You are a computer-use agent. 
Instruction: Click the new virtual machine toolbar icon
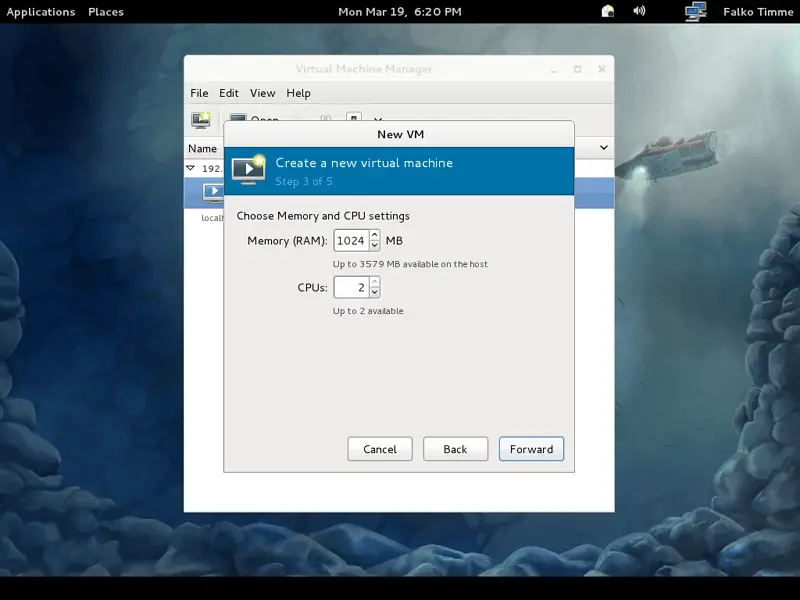(x=201, y=120)
